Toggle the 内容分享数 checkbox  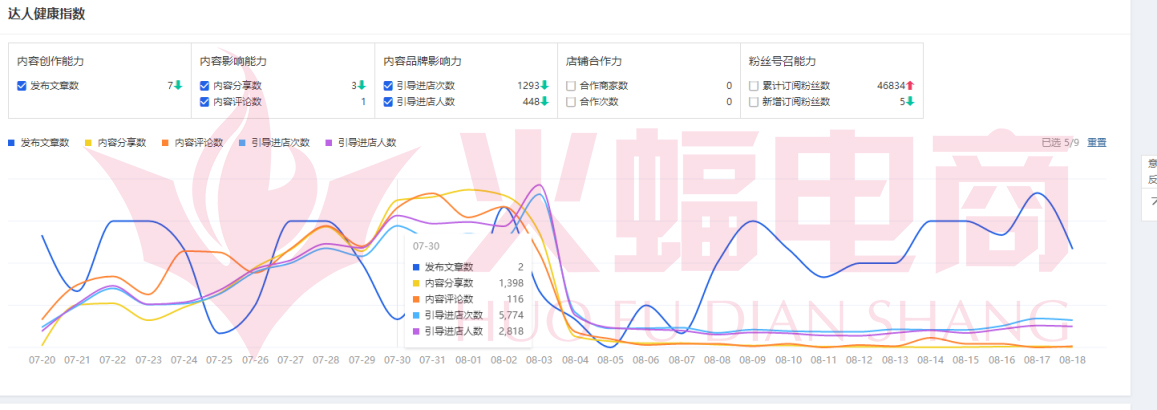tap(205, 86)
